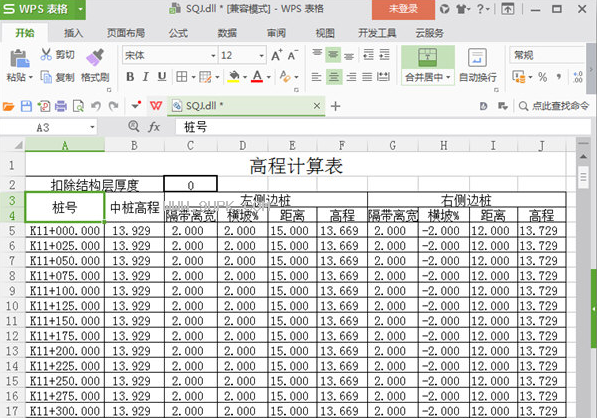Open the font name 宋体 dropdown

[213, 56]
